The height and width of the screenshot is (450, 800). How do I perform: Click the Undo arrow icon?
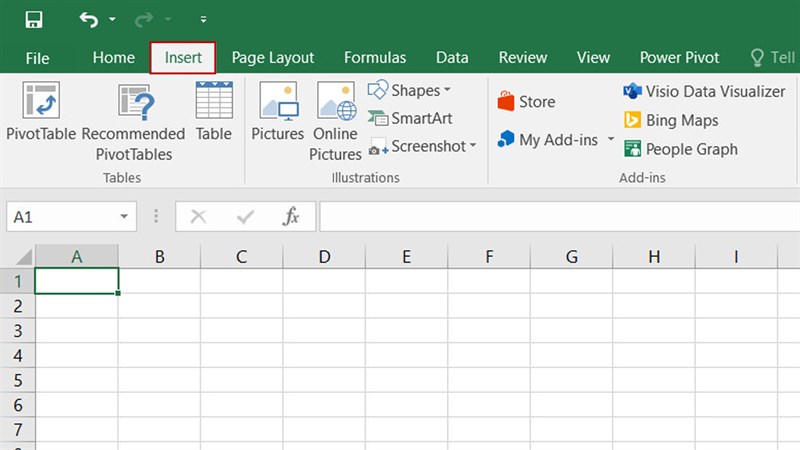point(89,19)
